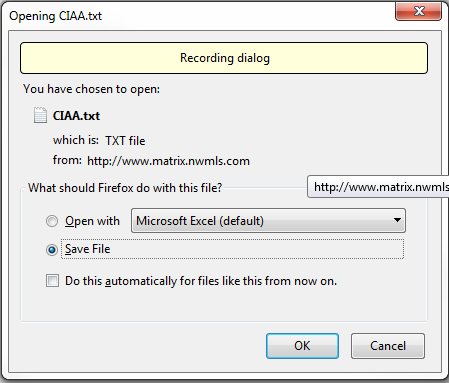Click the TXT file type text
This screenshot has width=449, height=383.
(x=125, y=141)
